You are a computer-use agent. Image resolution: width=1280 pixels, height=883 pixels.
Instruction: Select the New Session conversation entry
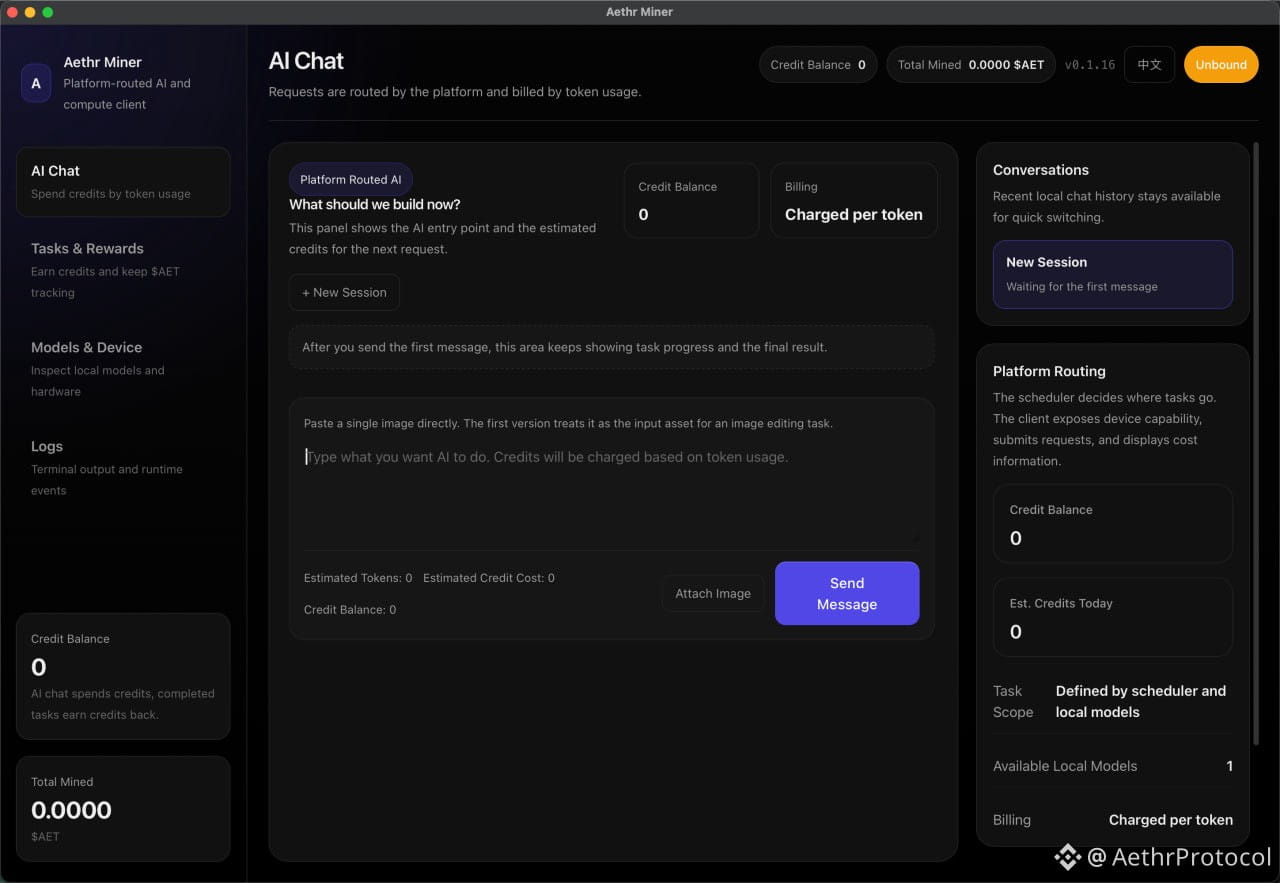(x=1113, y=274)
